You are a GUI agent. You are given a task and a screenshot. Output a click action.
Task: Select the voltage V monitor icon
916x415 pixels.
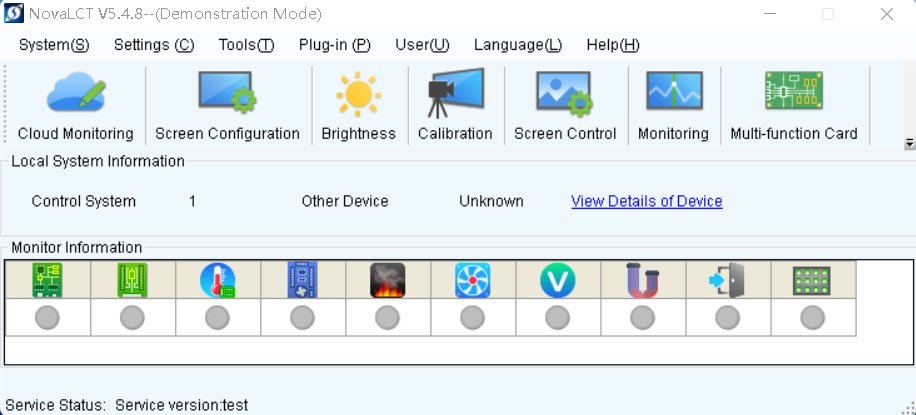[x=557, y=280]
